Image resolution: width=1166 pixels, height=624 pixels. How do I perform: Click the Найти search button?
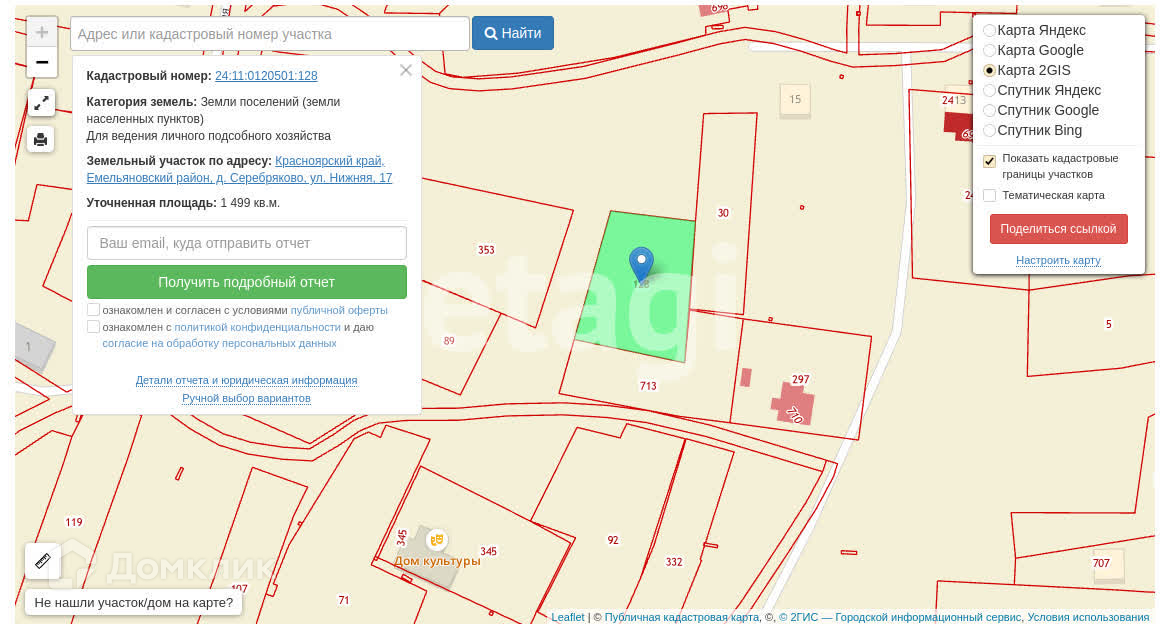point(512,33)
